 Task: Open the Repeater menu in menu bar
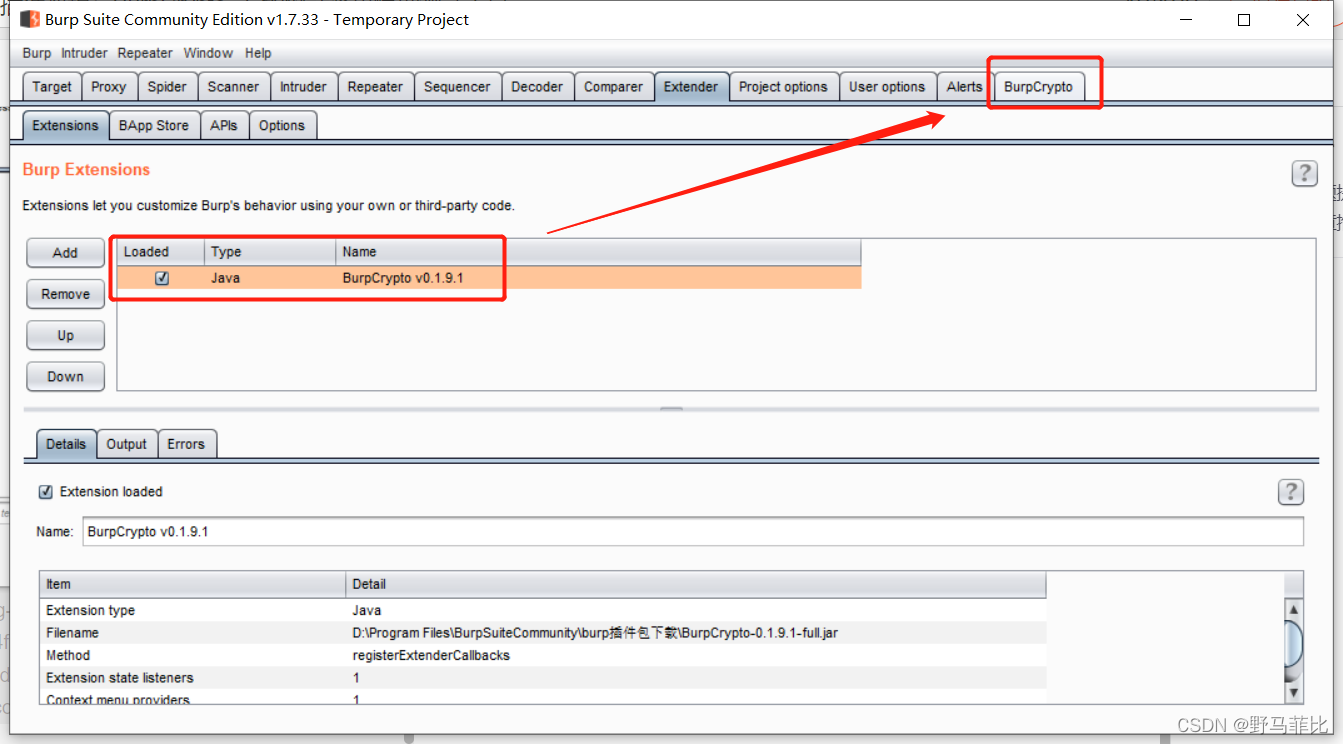(145, 53)
